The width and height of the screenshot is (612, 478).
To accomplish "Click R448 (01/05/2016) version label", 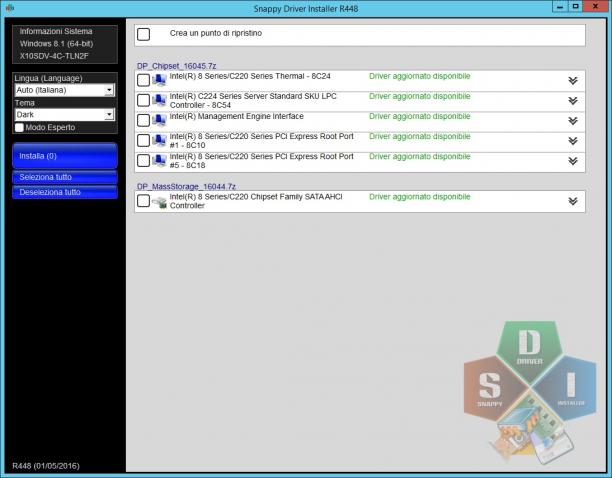I will [46, 466].
